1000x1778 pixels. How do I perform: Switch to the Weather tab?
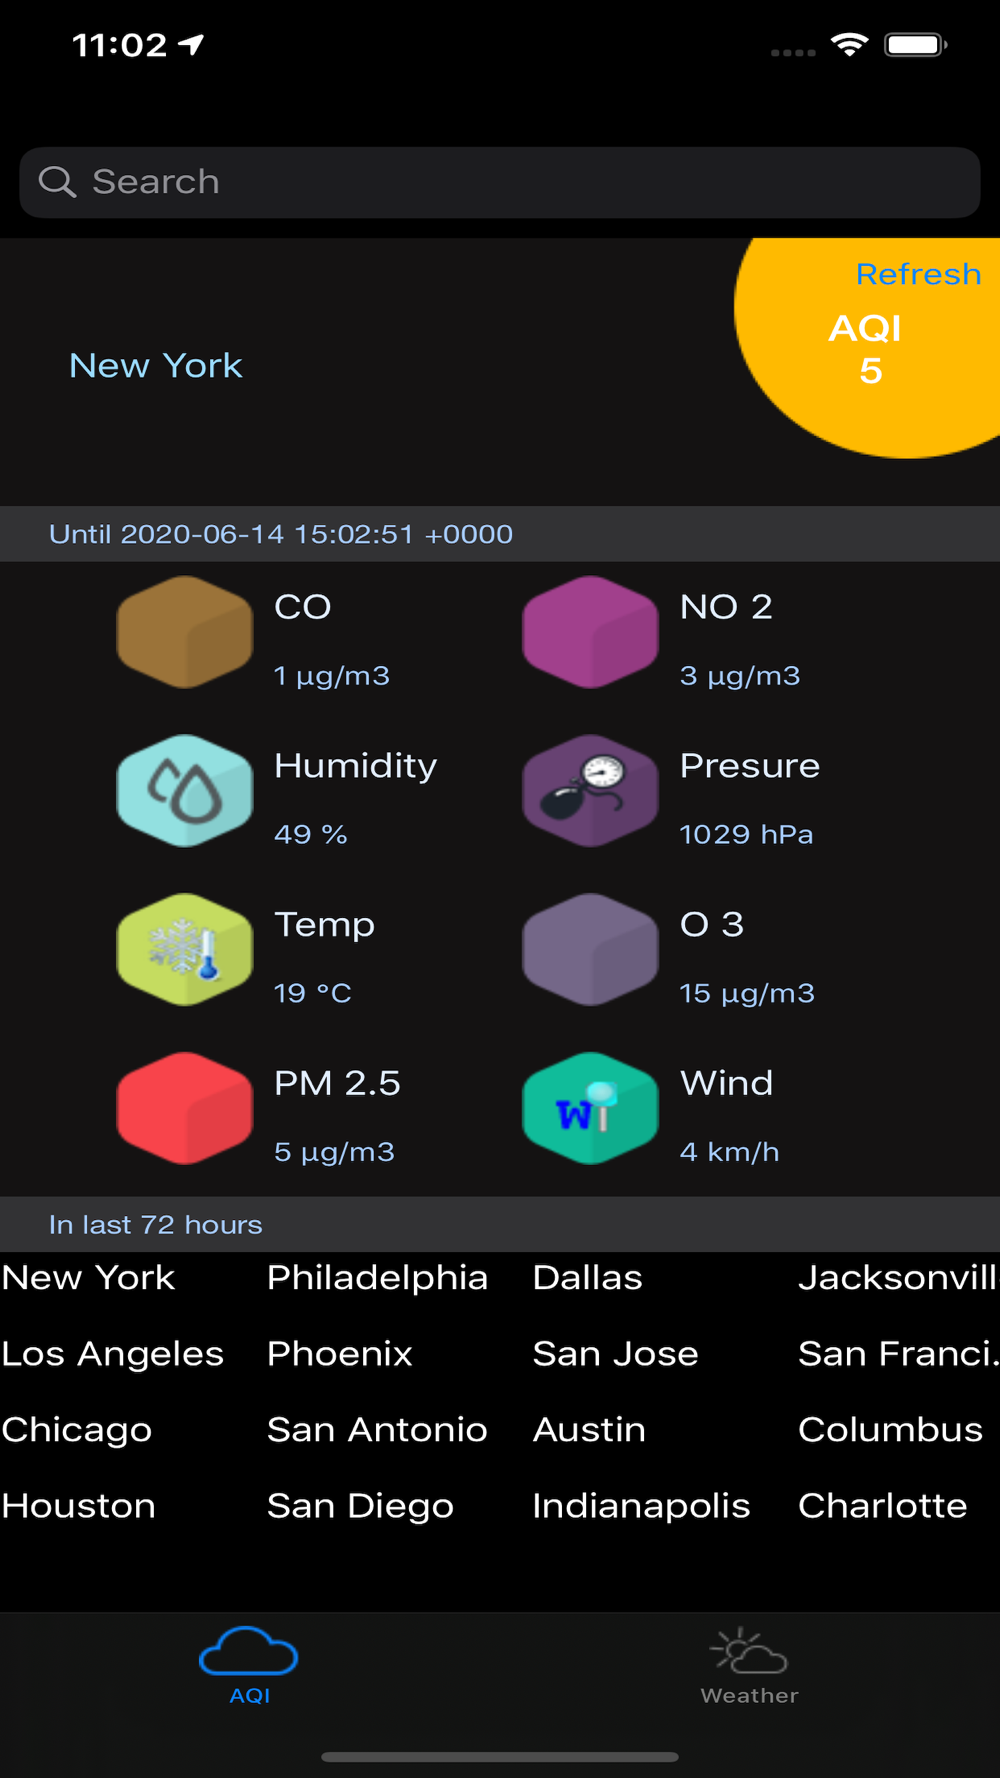coord(749,1666)
